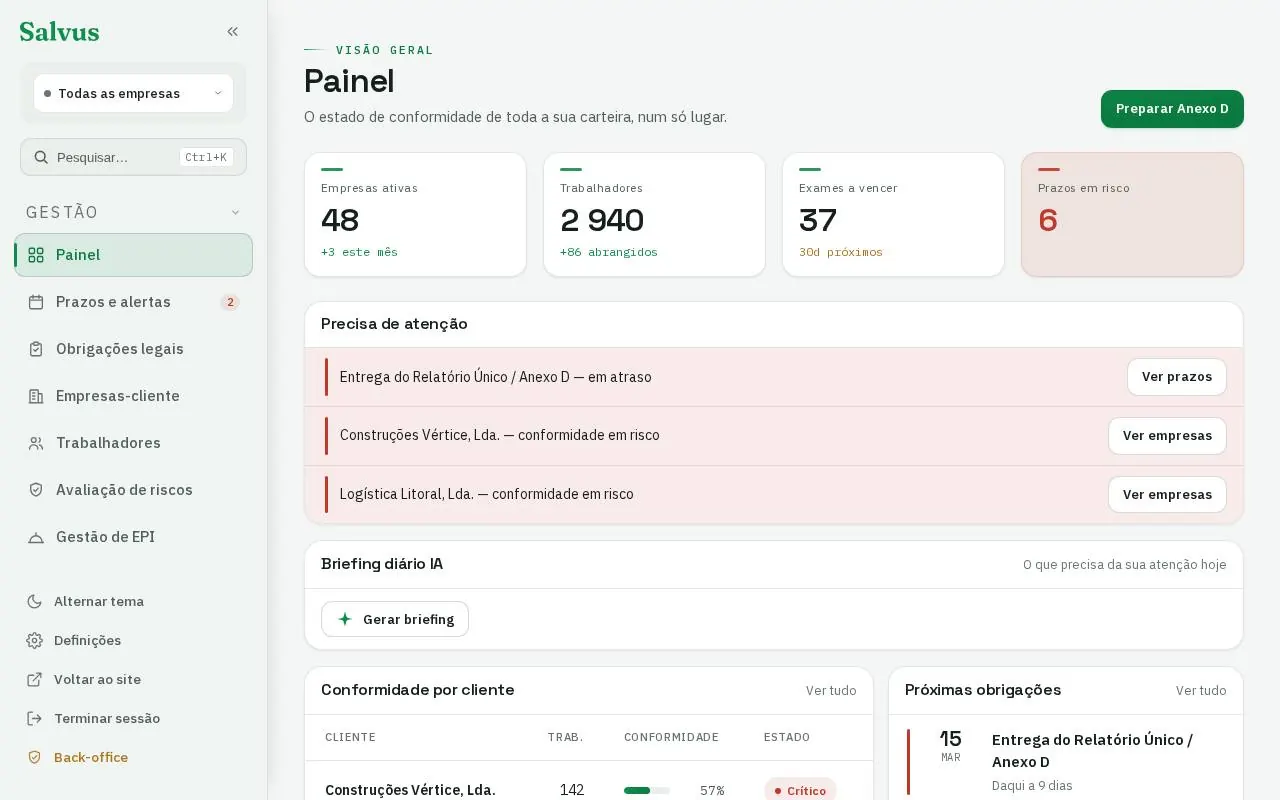Open Todas as empresas dropdown
The width and height of the screenshot is (1280, 800).
coord(133,93)
